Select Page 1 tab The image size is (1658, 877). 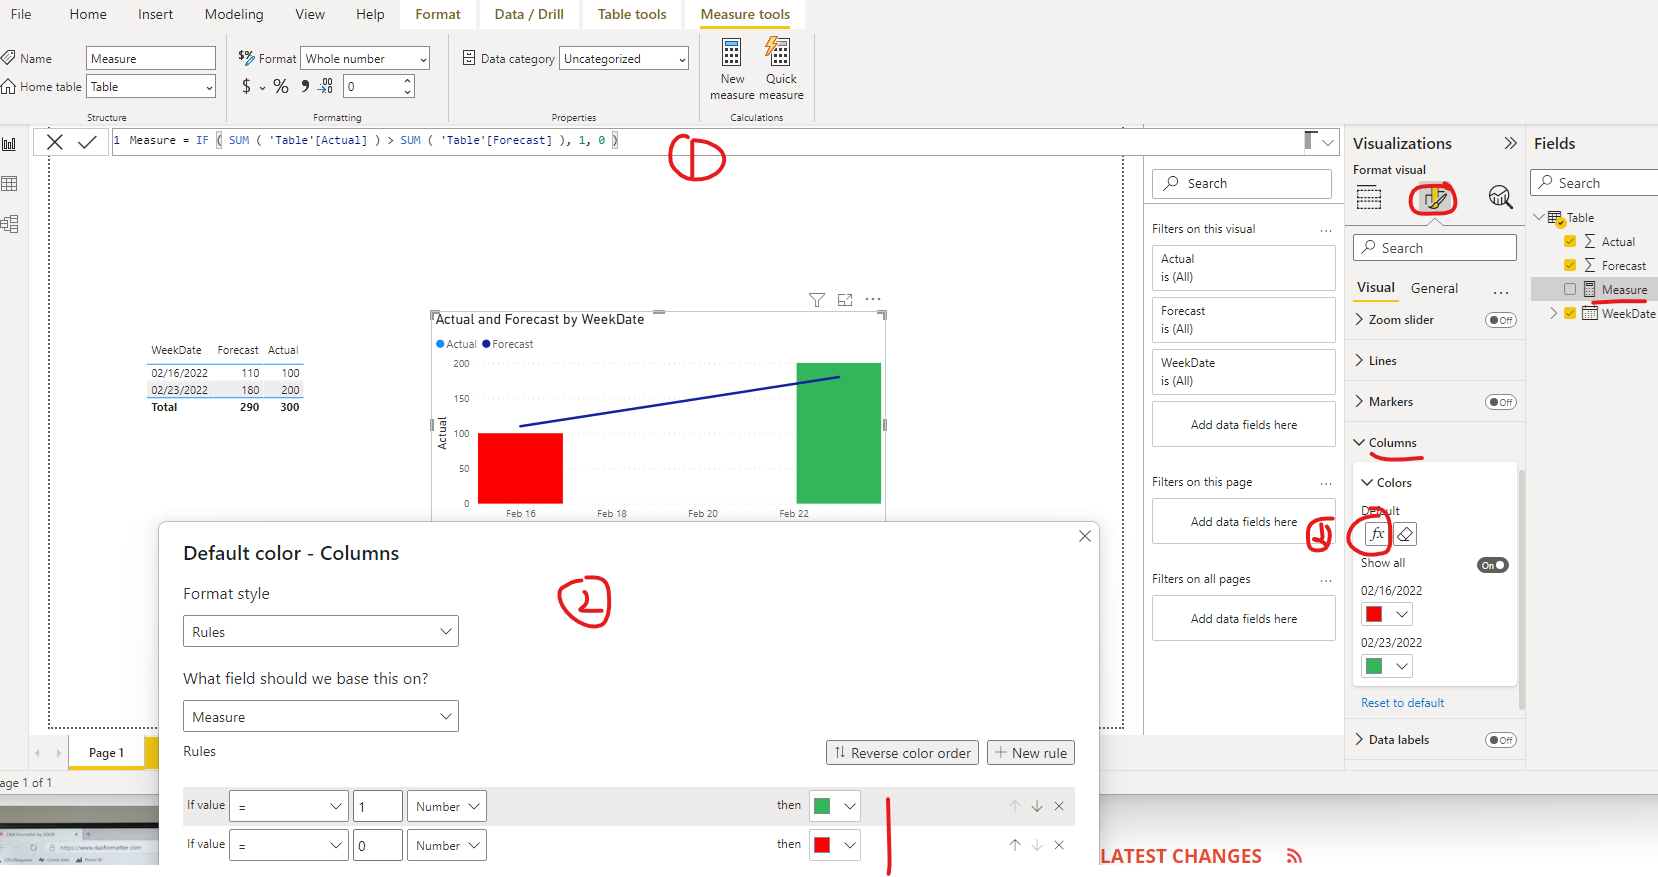click(107, 753)
